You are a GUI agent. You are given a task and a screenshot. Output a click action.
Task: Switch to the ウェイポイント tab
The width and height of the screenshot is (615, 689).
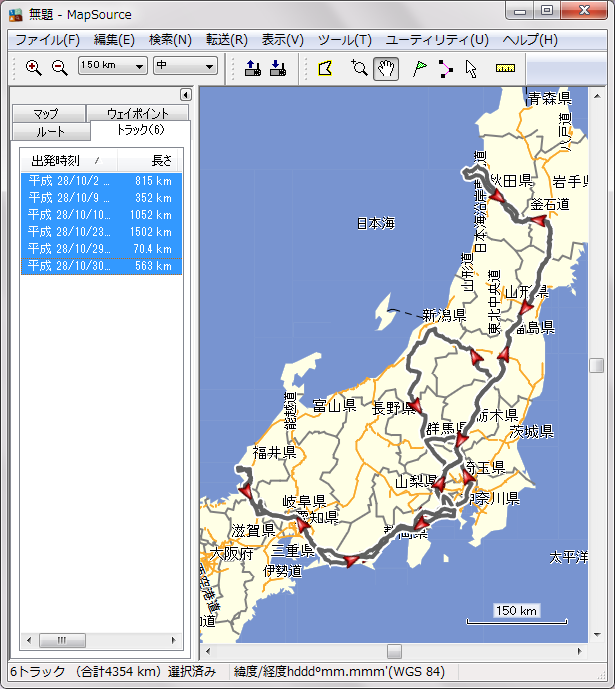[x=137, y=113]
